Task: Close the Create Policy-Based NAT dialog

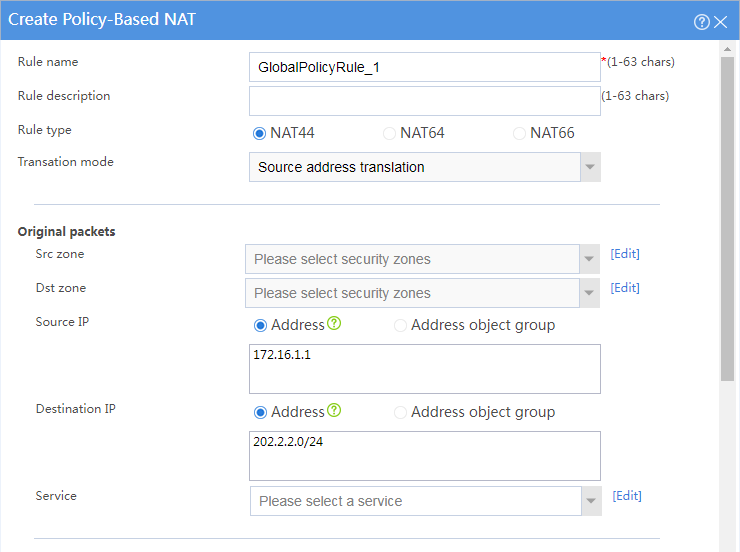Action: tap(721, 22)
